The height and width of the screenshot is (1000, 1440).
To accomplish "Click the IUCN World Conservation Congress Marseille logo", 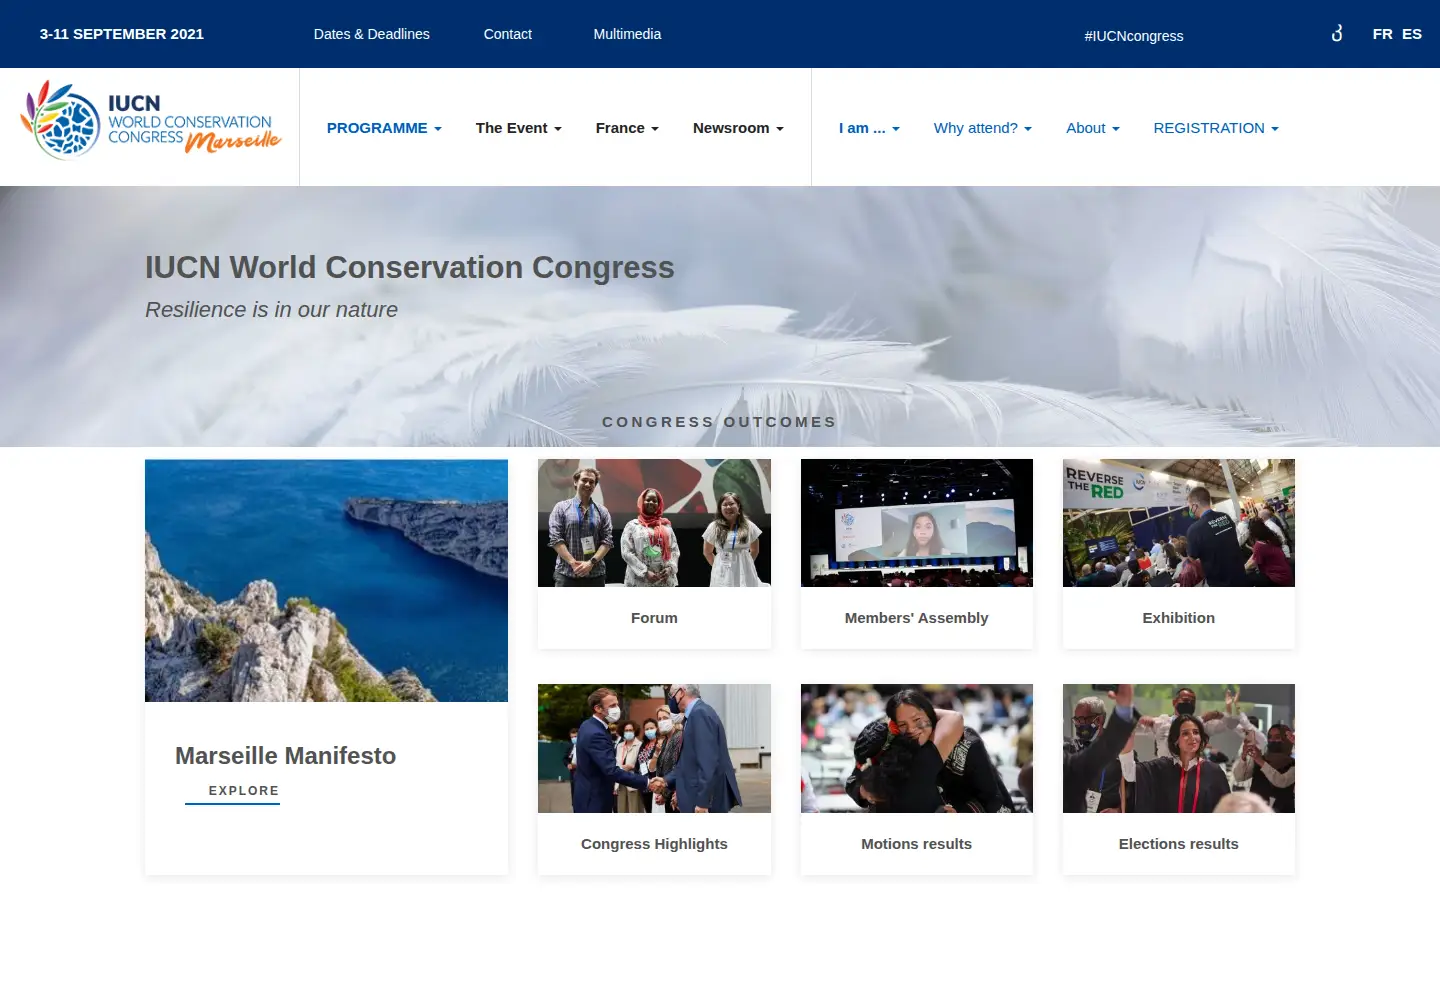I will pos(151,120).
